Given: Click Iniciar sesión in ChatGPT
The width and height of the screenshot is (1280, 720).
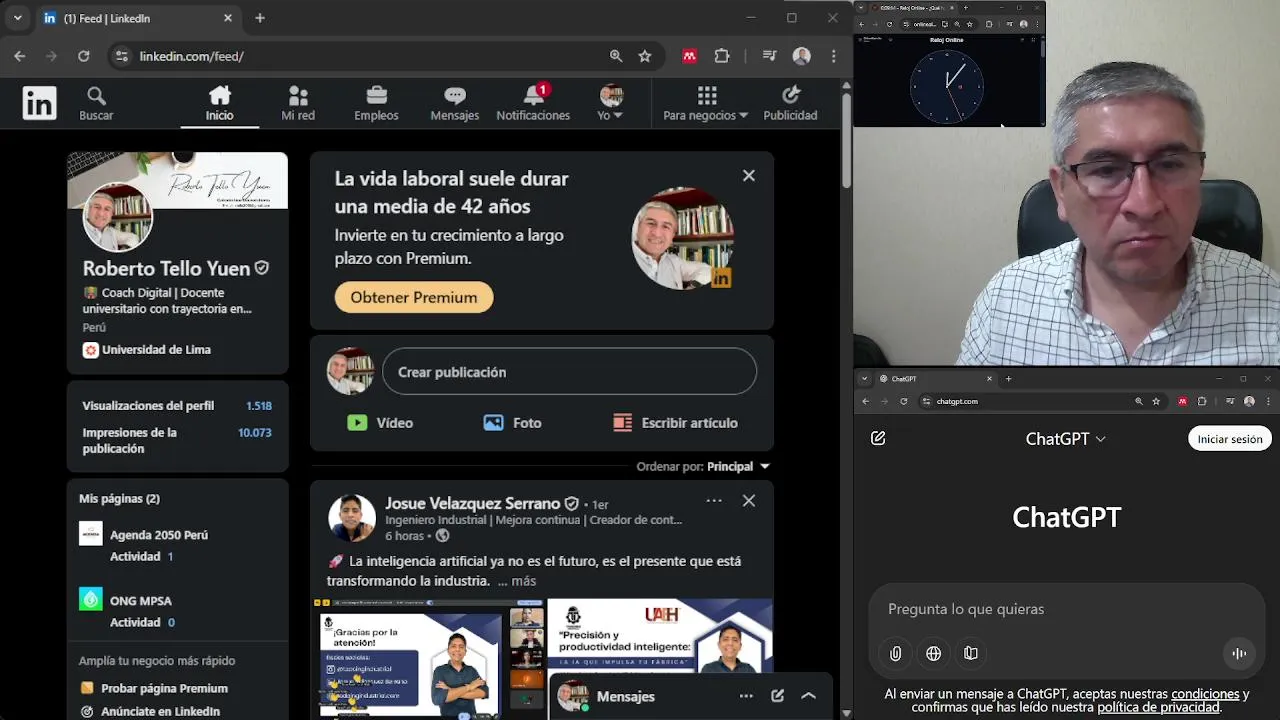Looking at the screenshot, I should (x=1230, y=439).
